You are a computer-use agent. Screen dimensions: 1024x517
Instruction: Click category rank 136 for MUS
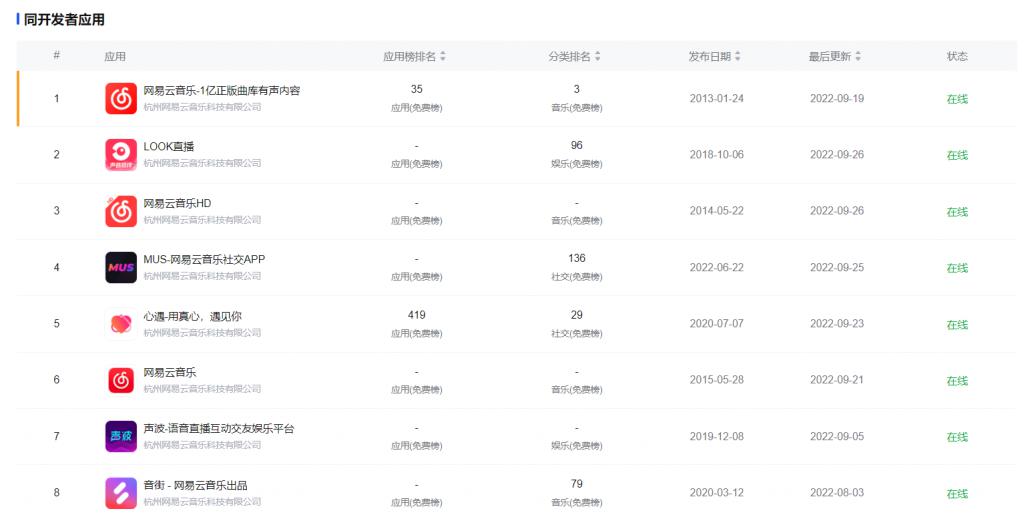pyautogui.click(x=577, y=258)
